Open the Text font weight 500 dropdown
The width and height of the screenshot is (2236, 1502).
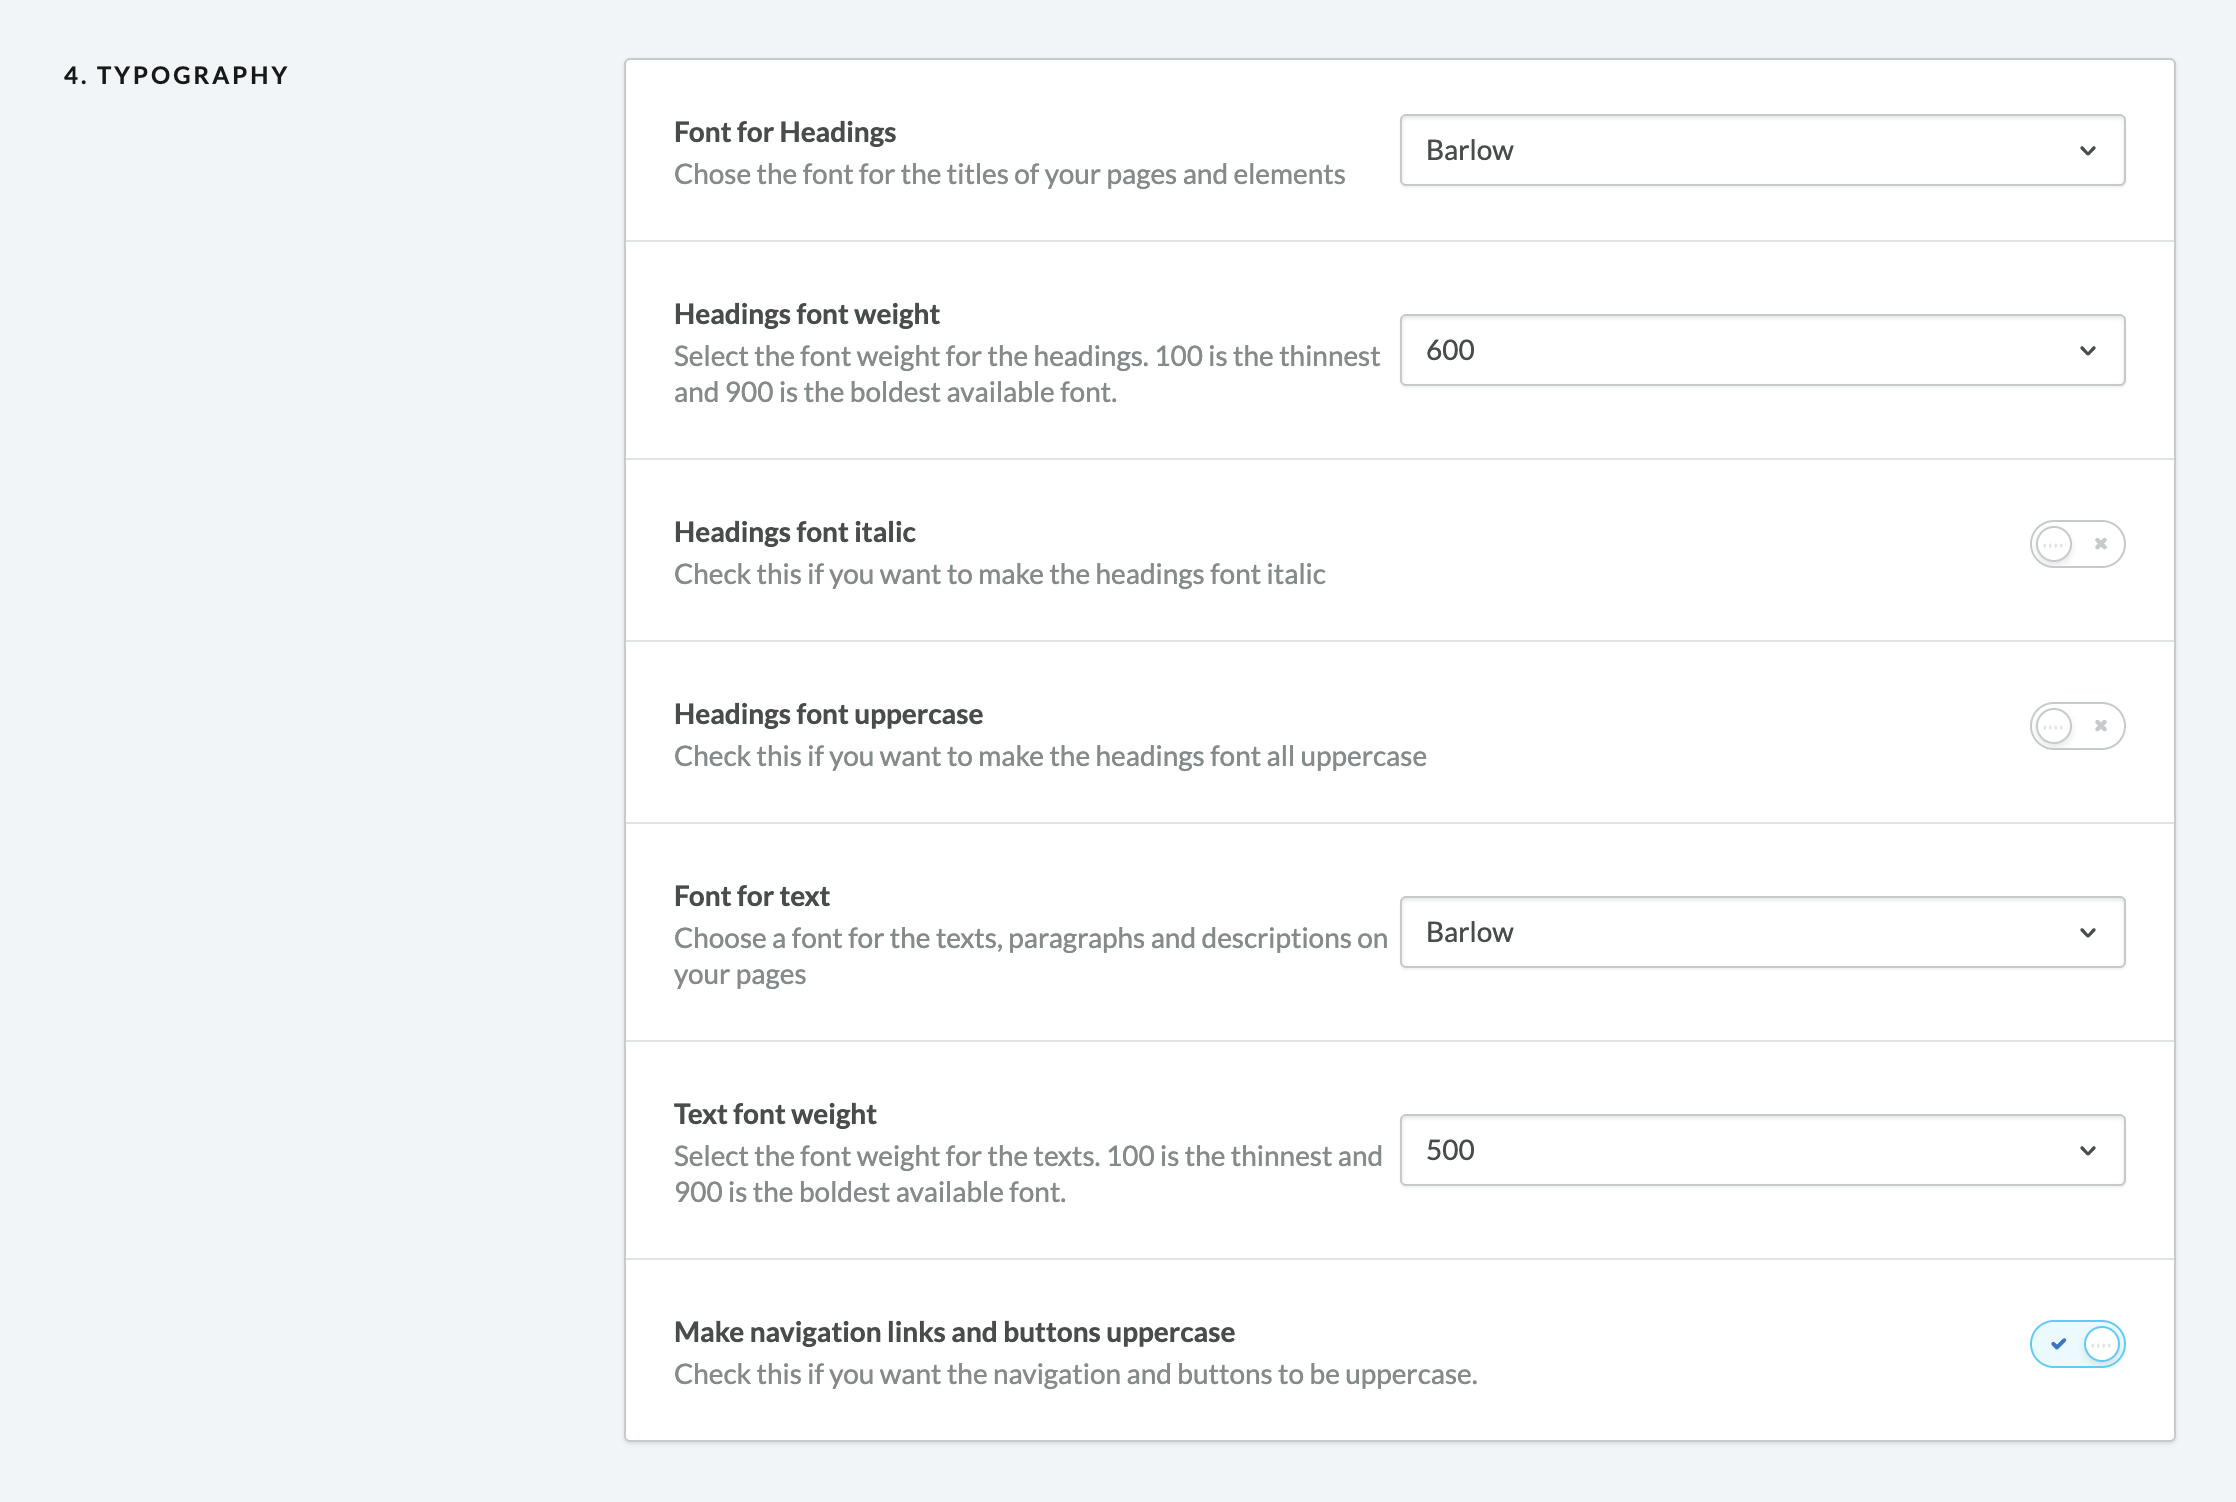click(x=1762, y=1150)
